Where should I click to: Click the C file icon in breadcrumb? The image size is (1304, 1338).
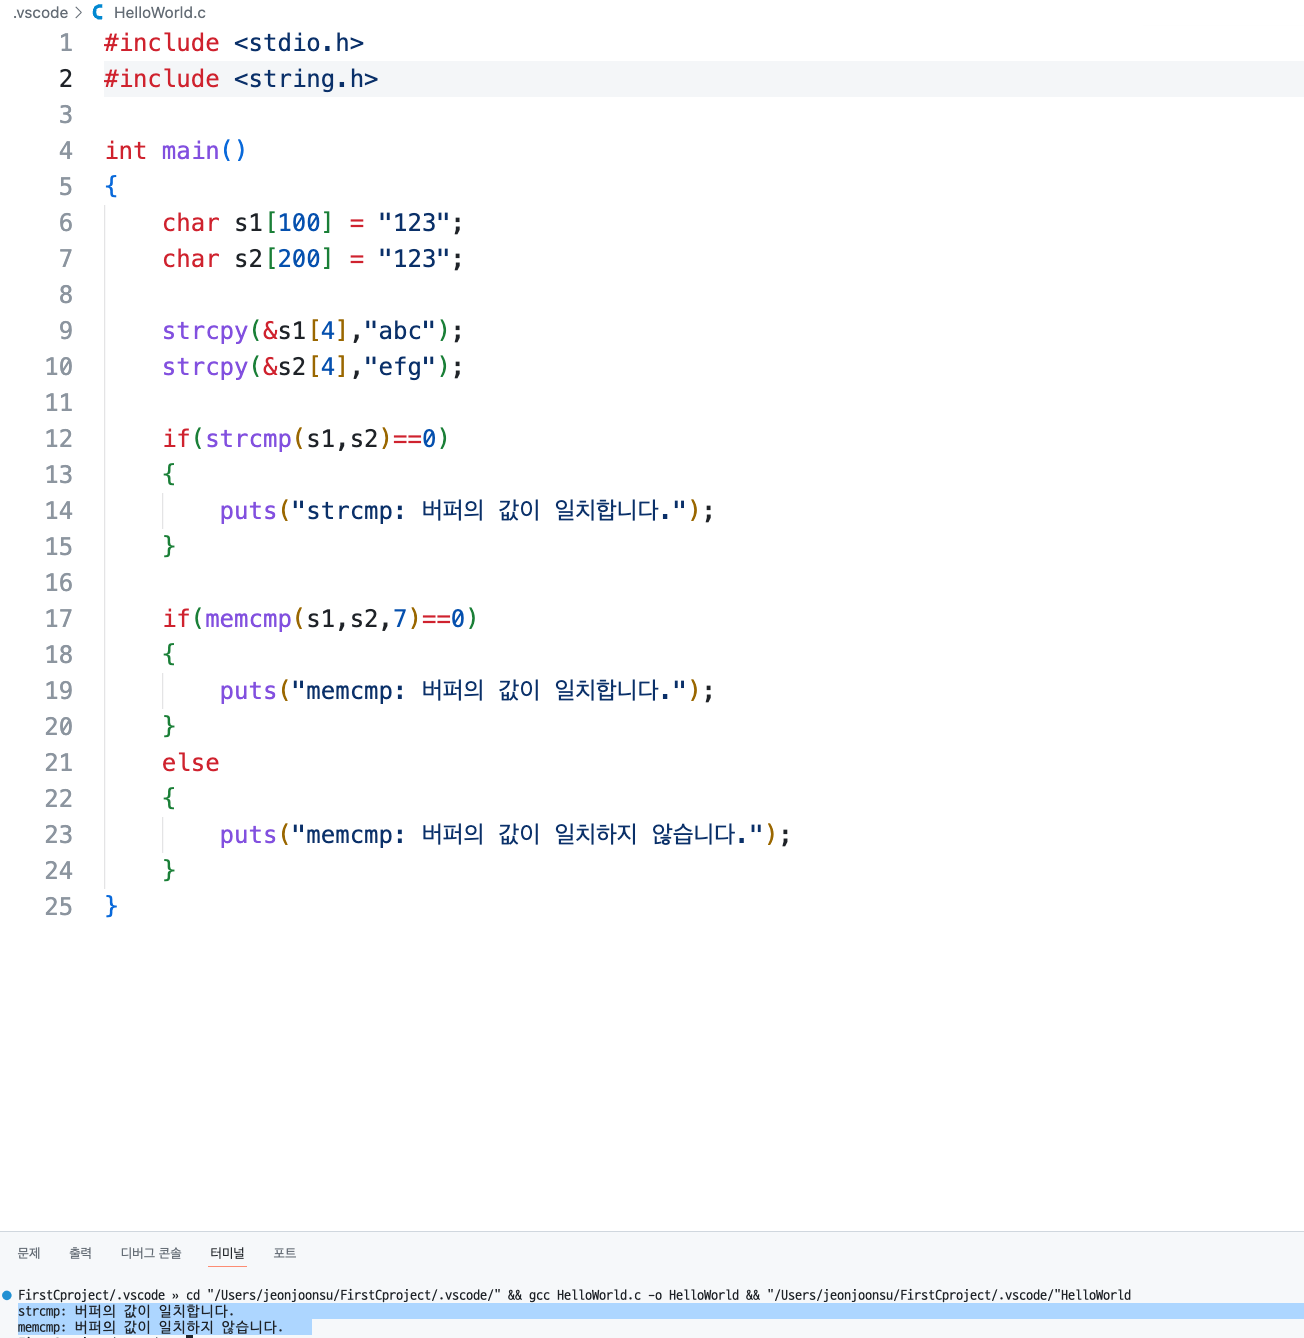click(x=98, y=12)
